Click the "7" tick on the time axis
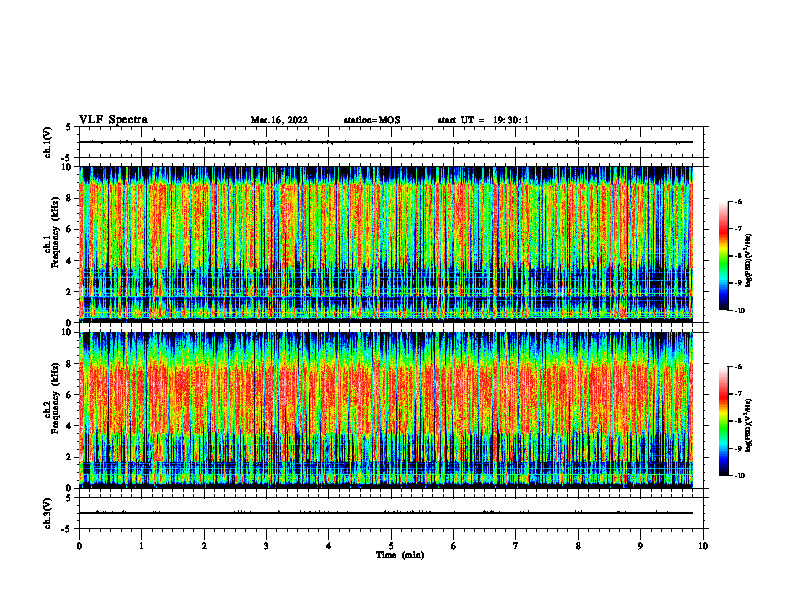This screenshot has width=792, height=612. coord(516,546)
